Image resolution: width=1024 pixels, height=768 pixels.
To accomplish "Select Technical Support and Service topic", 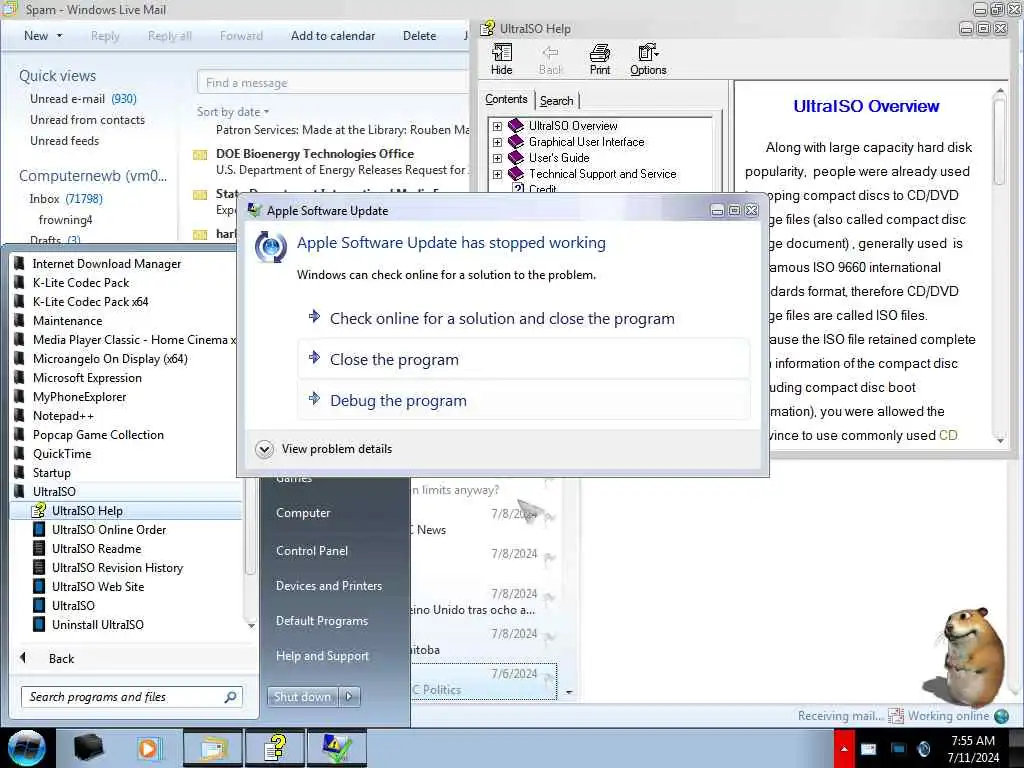I will tap(602, 174).
